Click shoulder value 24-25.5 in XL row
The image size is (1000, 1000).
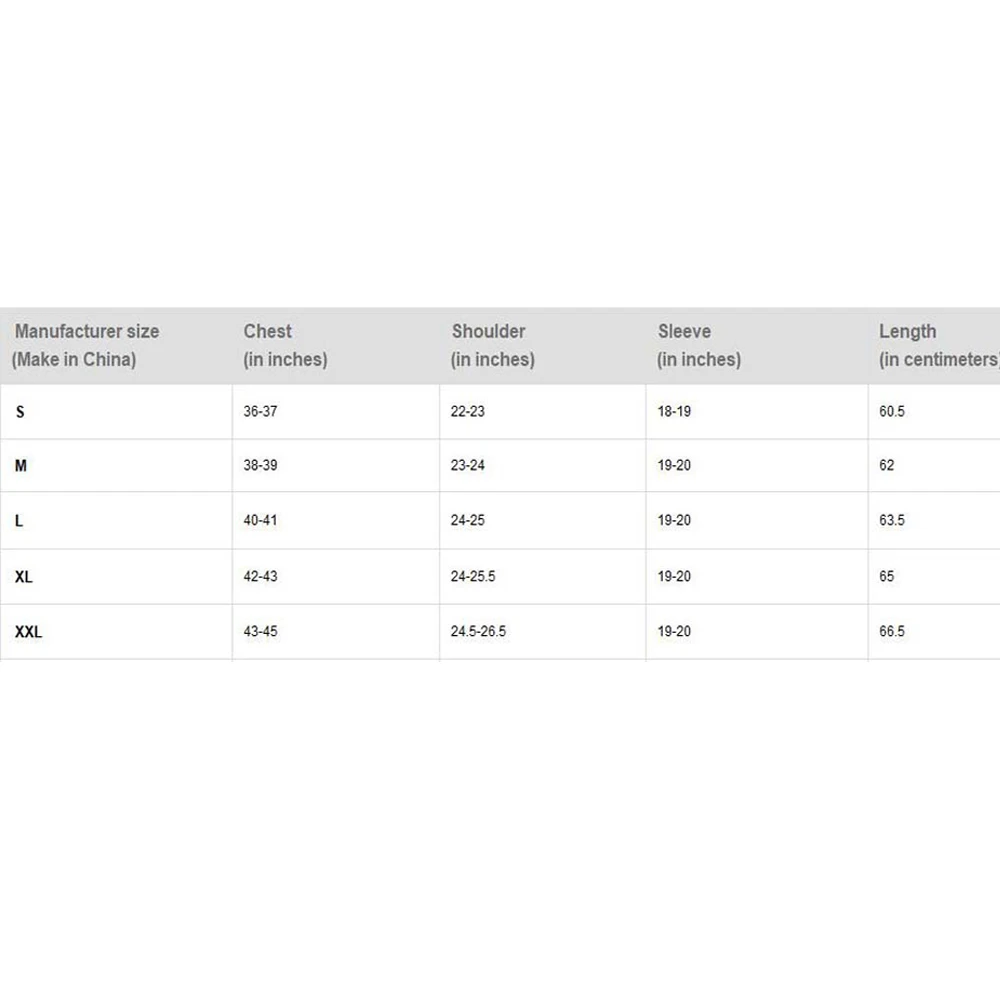click(474, 577)
